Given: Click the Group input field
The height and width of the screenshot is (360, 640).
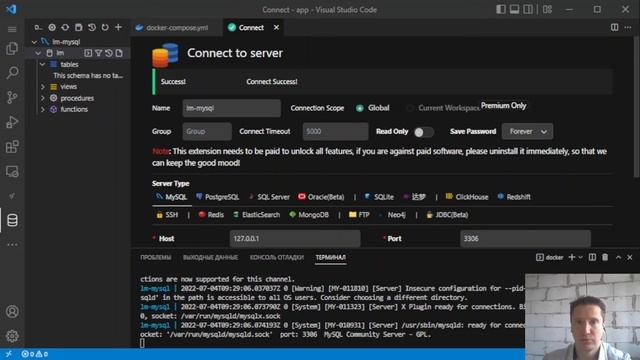Looking at the screenshot, I should pos(207,131).
